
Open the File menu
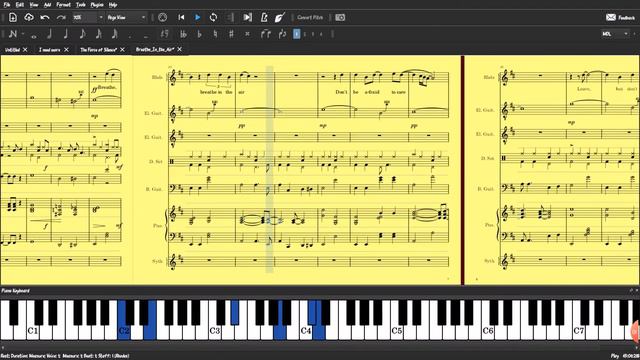click(x=7, y=5)
